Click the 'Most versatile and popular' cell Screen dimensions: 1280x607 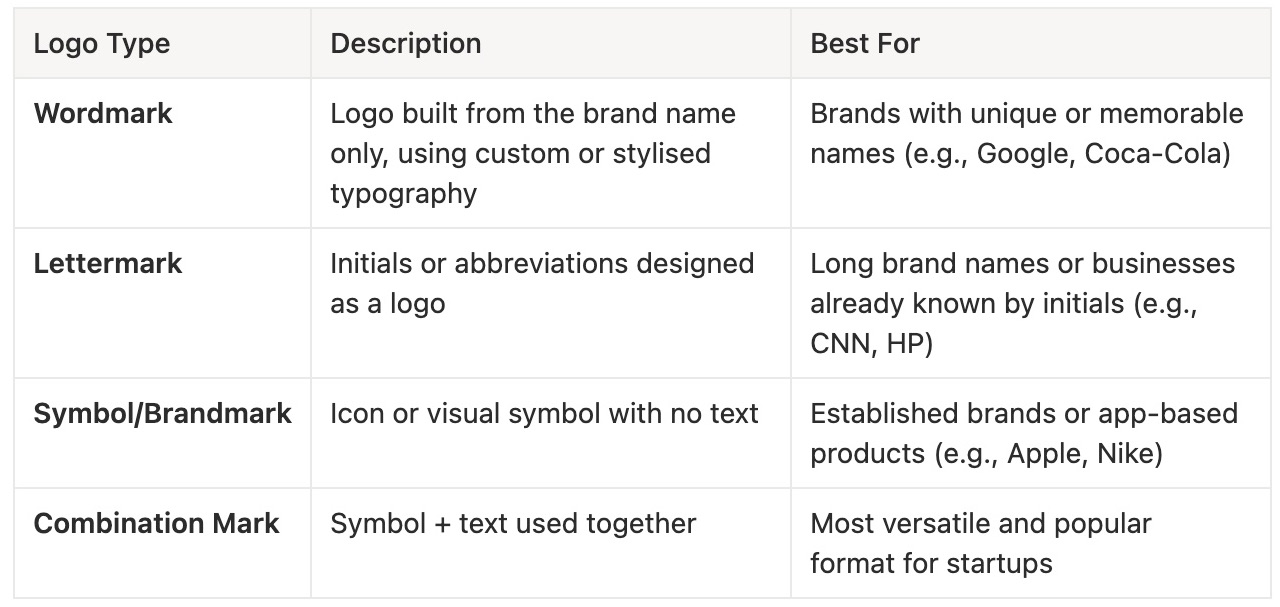pyautogui.click(x=1028, y=543)
